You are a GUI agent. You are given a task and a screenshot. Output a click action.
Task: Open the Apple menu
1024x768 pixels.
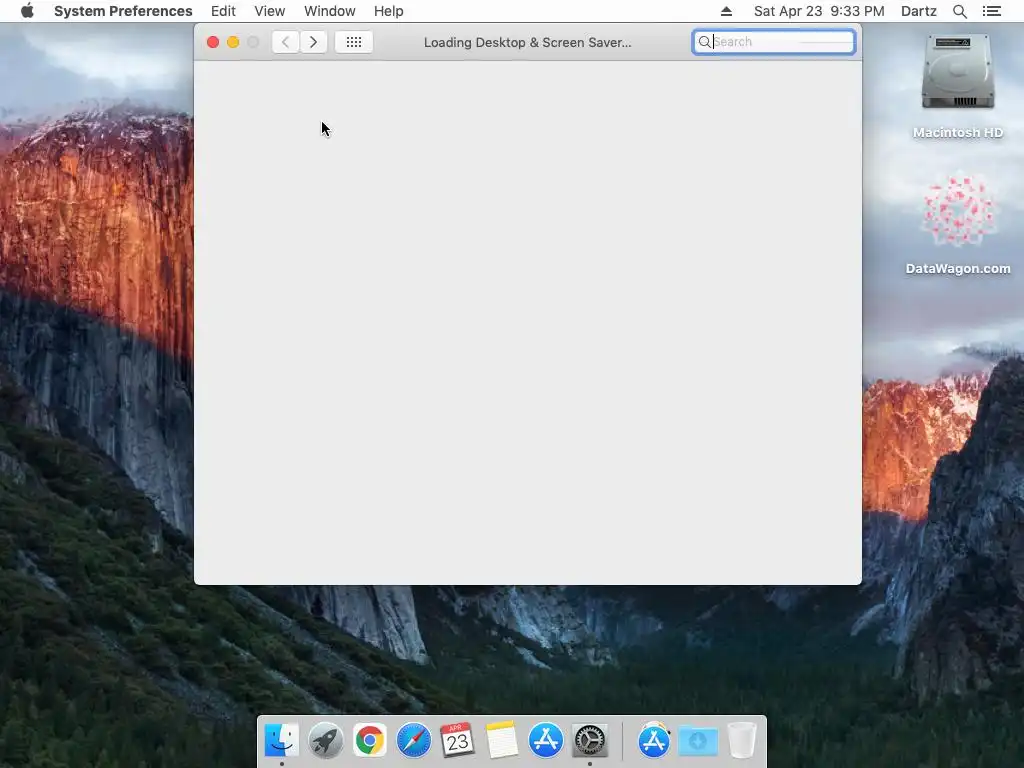(x=27, y=11)
